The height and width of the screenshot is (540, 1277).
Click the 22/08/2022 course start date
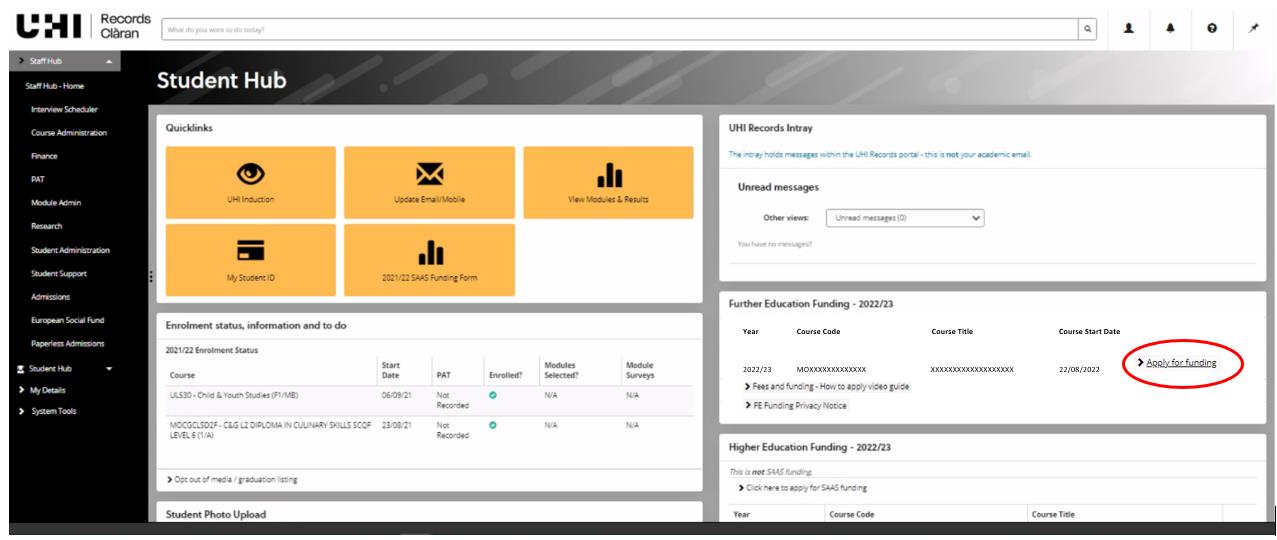pyautogui.click(x=1079, y=369)
